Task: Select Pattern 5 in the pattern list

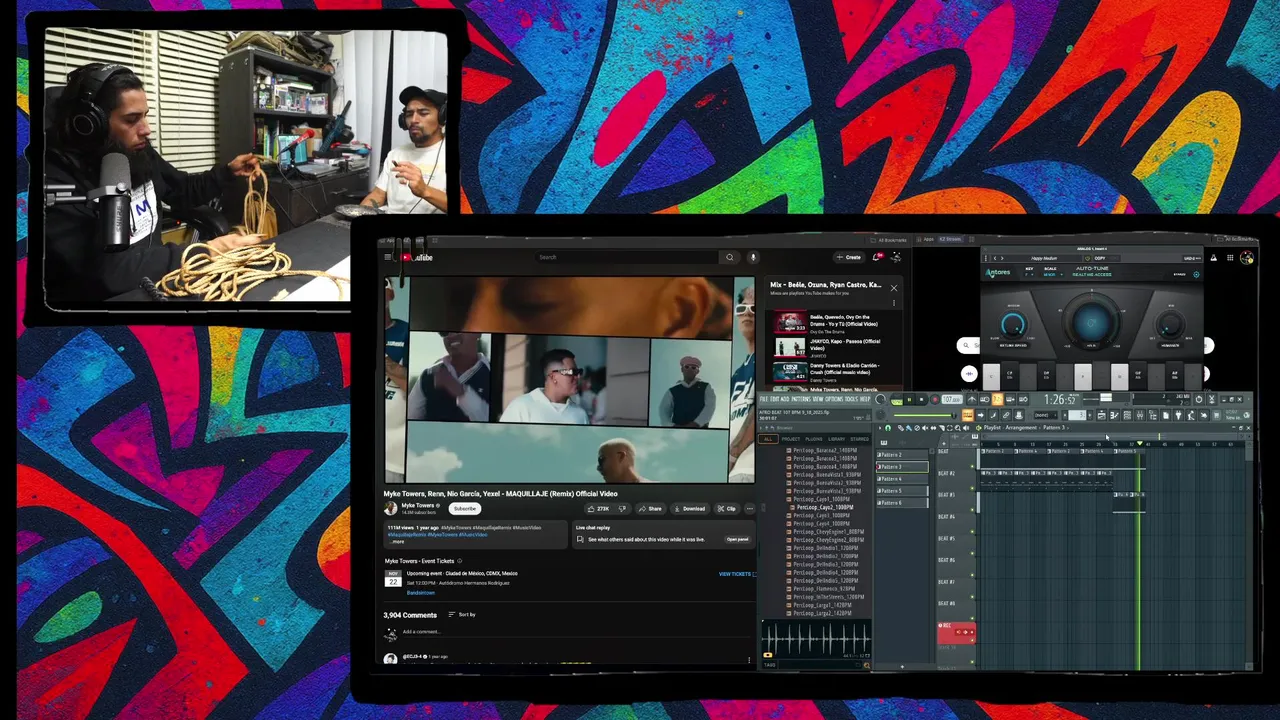Action: pyautogui.click(x=902, y=491)
